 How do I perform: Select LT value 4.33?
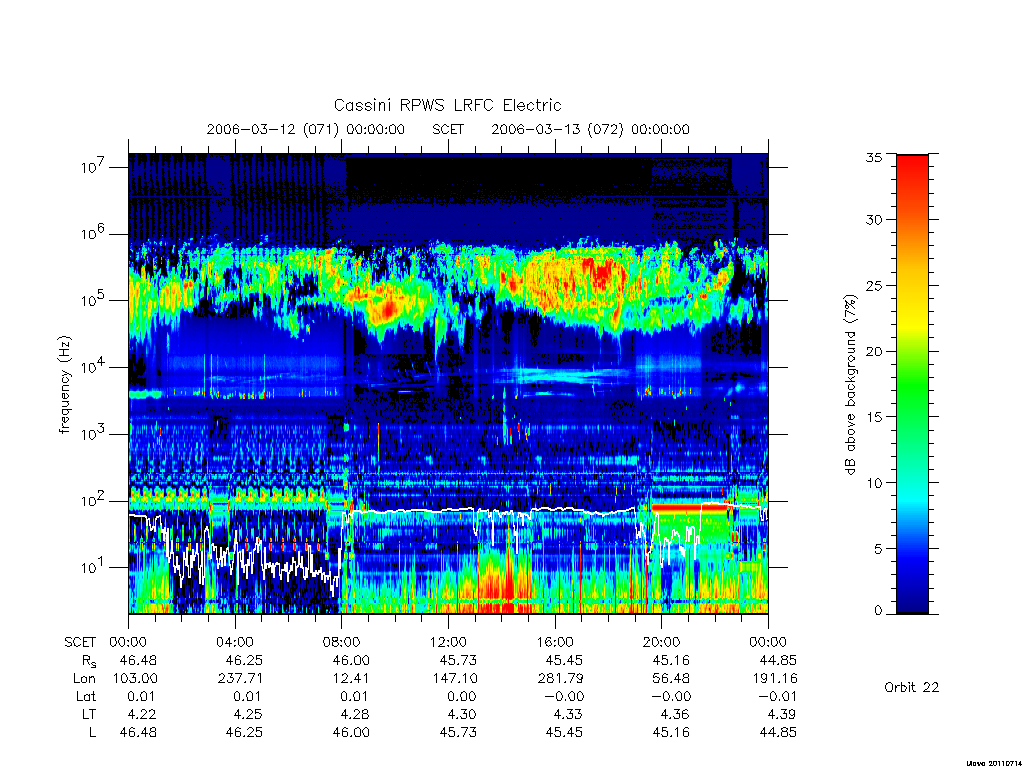[568, 714]
